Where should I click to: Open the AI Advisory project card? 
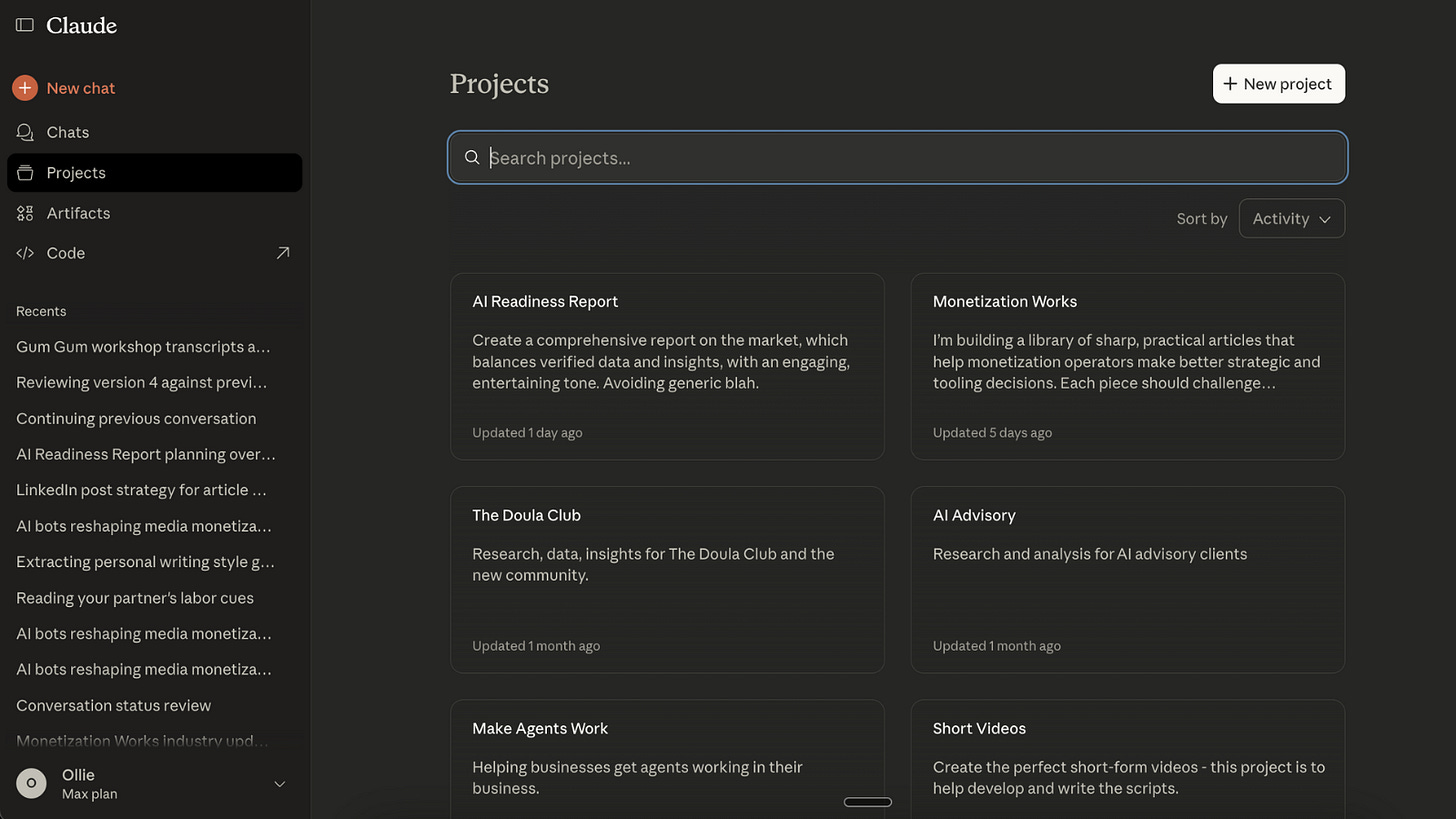click(1127, 579)
